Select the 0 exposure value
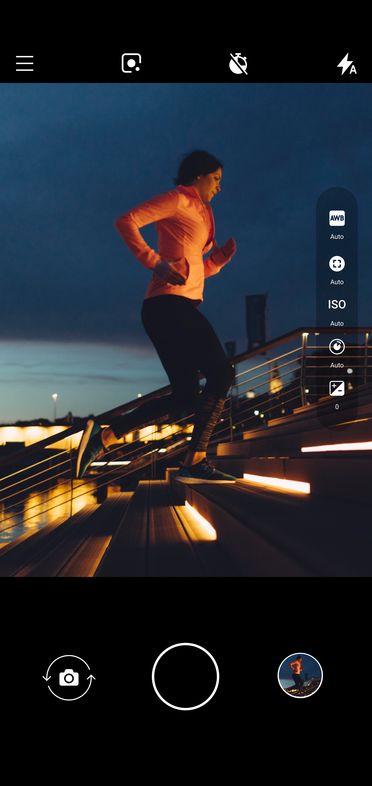 [337, 407]
